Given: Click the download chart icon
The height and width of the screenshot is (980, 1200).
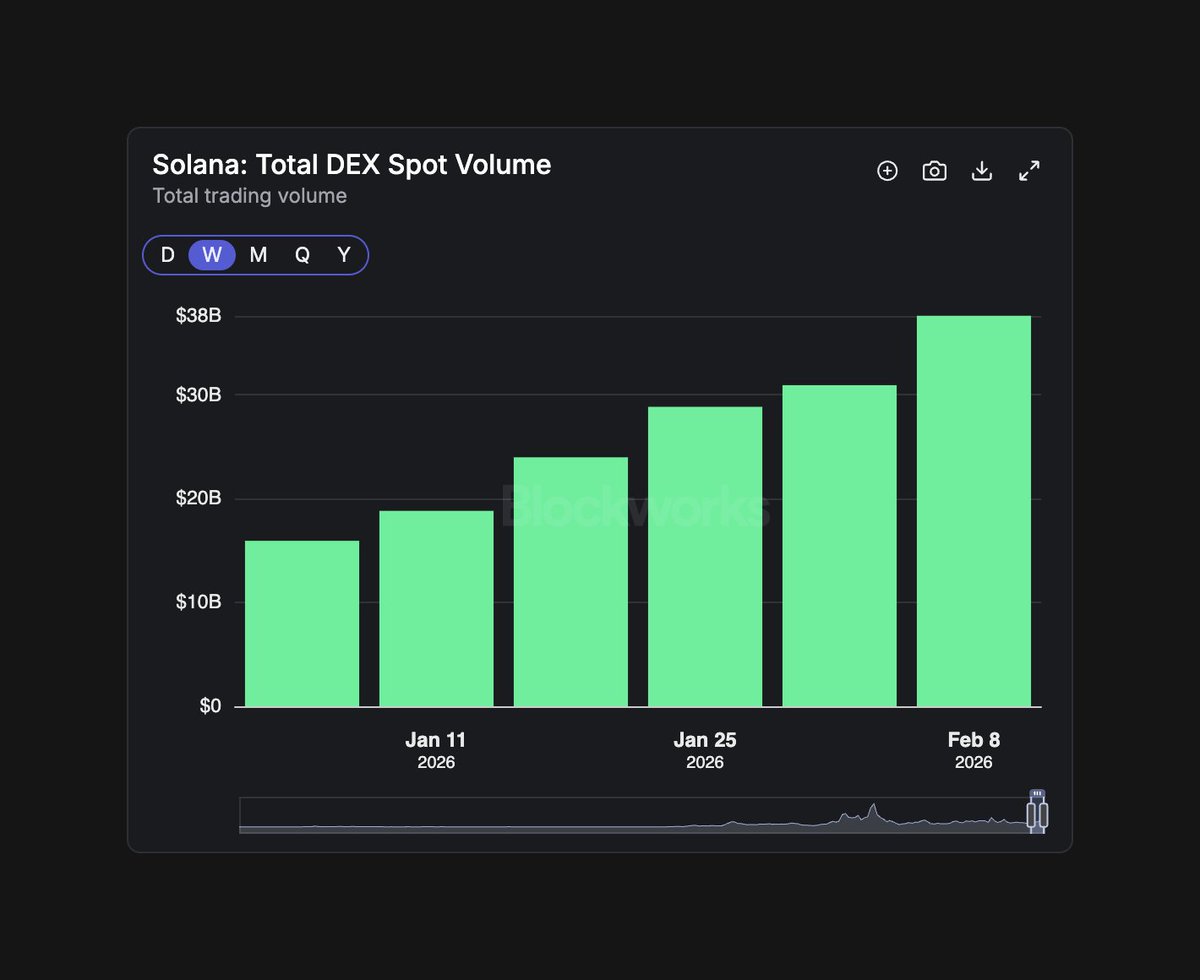Looking at the screenshot, I should point(982,171).
